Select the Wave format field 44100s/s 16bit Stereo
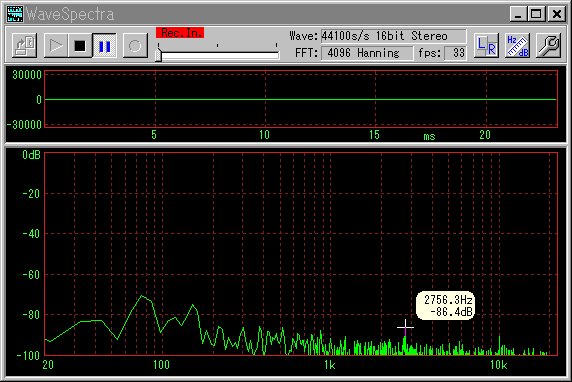 coord(393,36)
